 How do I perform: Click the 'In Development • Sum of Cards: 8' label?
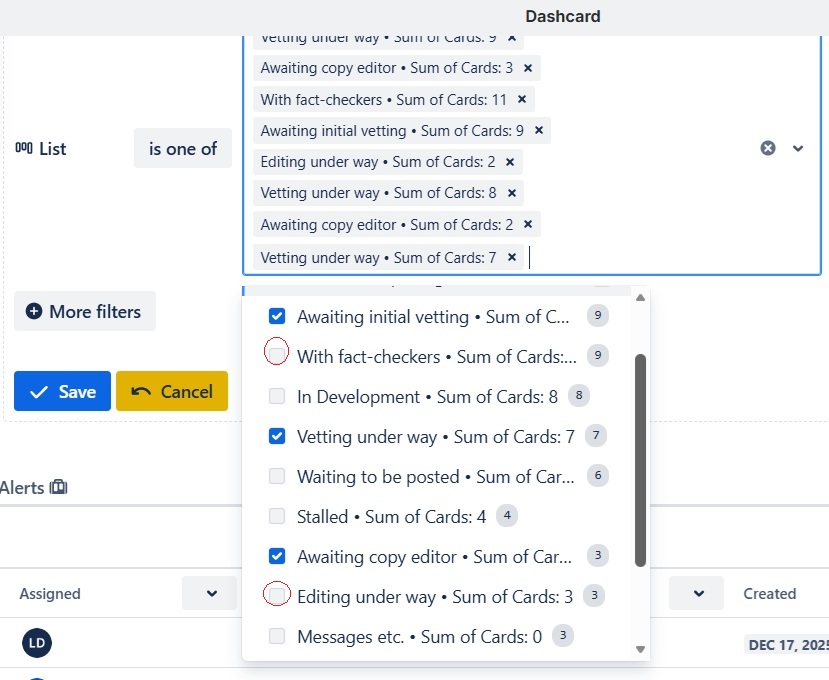coord(427,397)
